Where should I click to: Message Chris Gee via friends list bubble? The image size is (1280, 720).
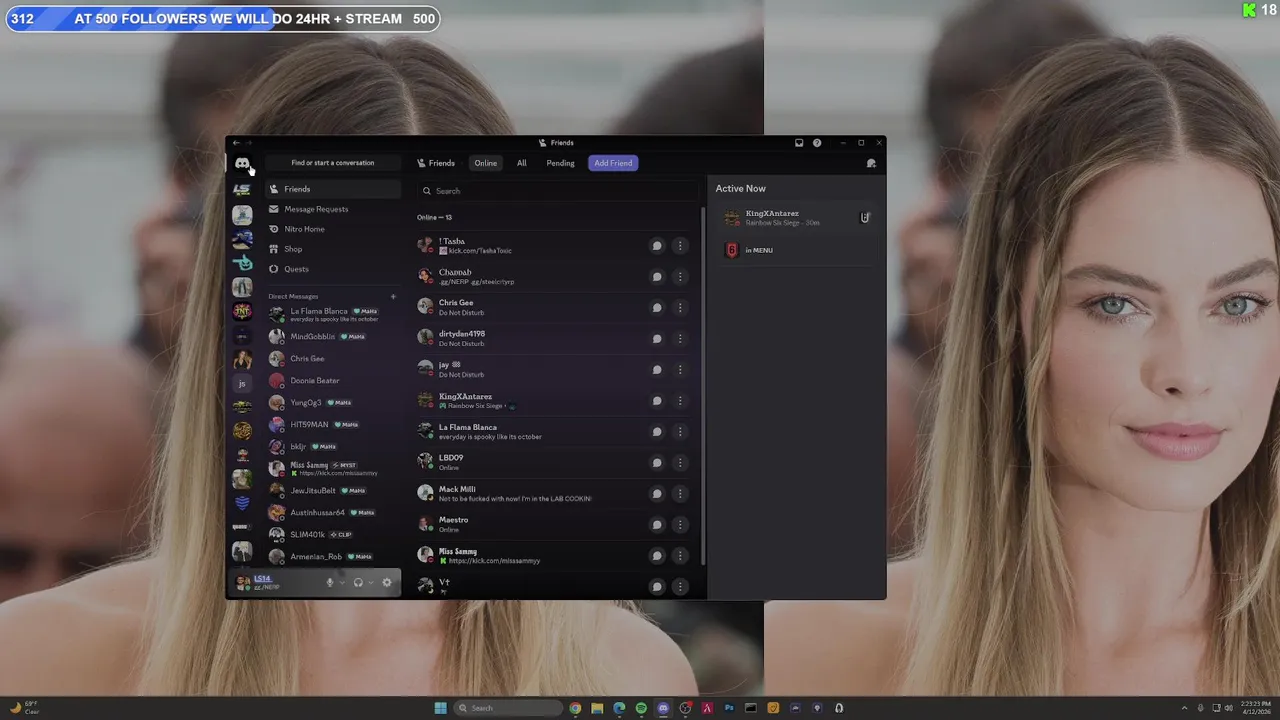657,308
